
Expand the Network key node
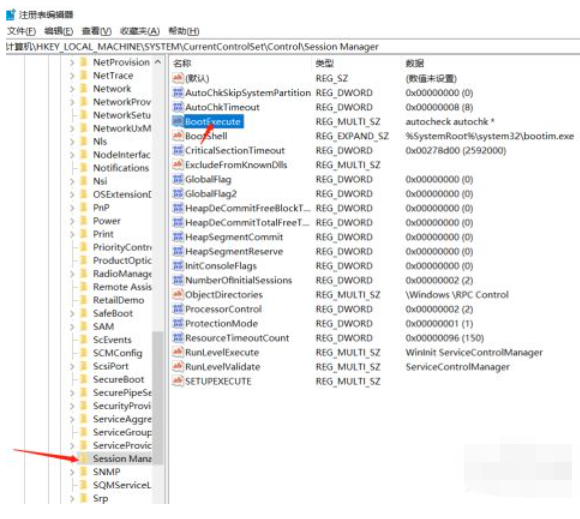click(x=72, y=89)
